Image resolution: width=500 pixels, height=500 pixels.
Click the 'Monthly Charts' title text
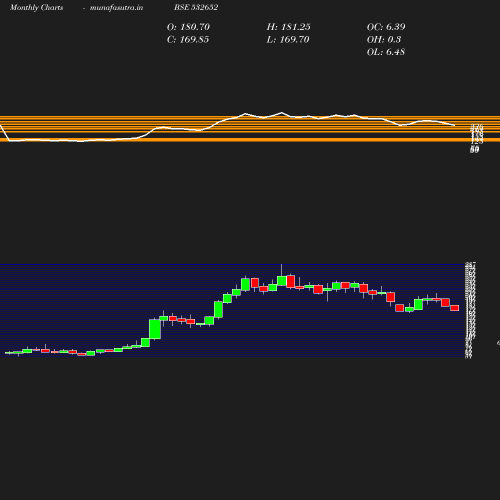click(36, 7)
